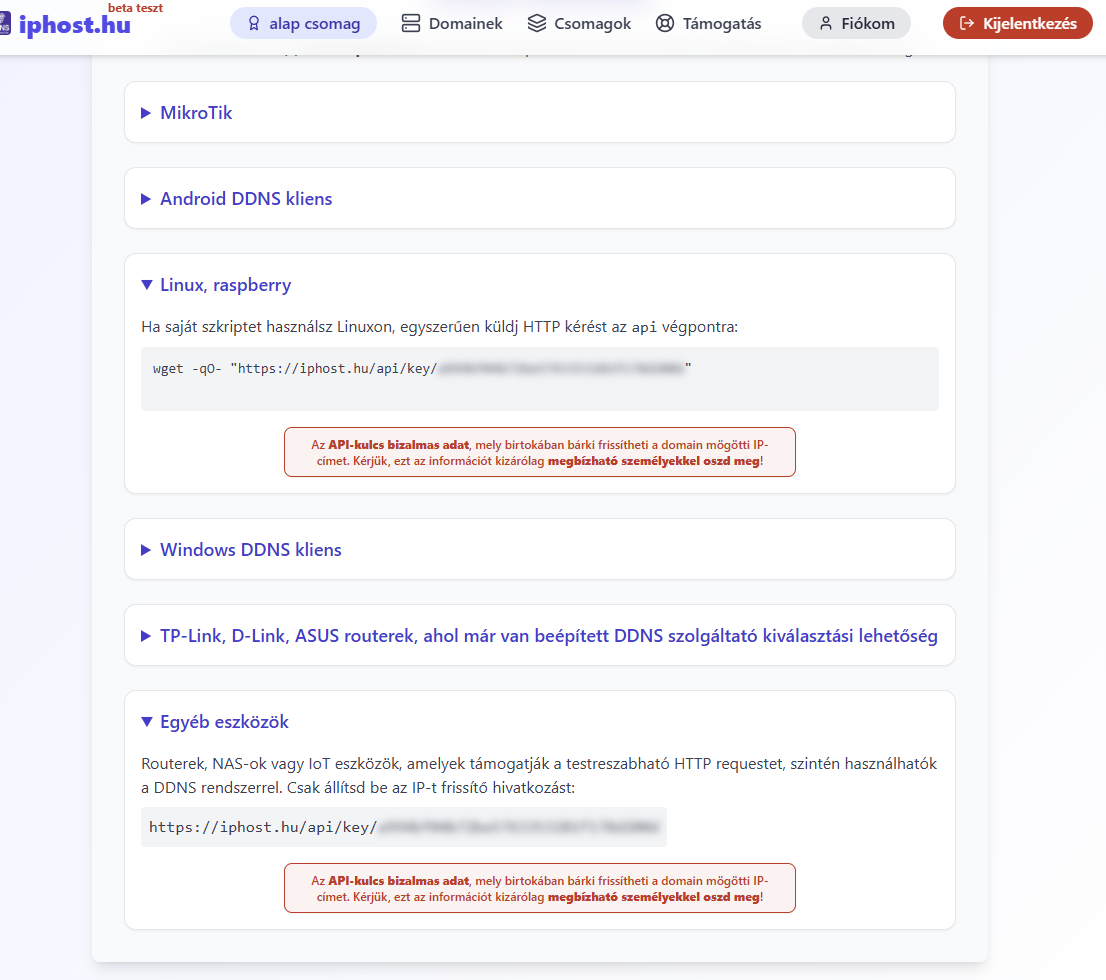Click the down triangle beside Egyéb eszközök
This screenshot has height=980, width=1106.
[x=147, y=722]
